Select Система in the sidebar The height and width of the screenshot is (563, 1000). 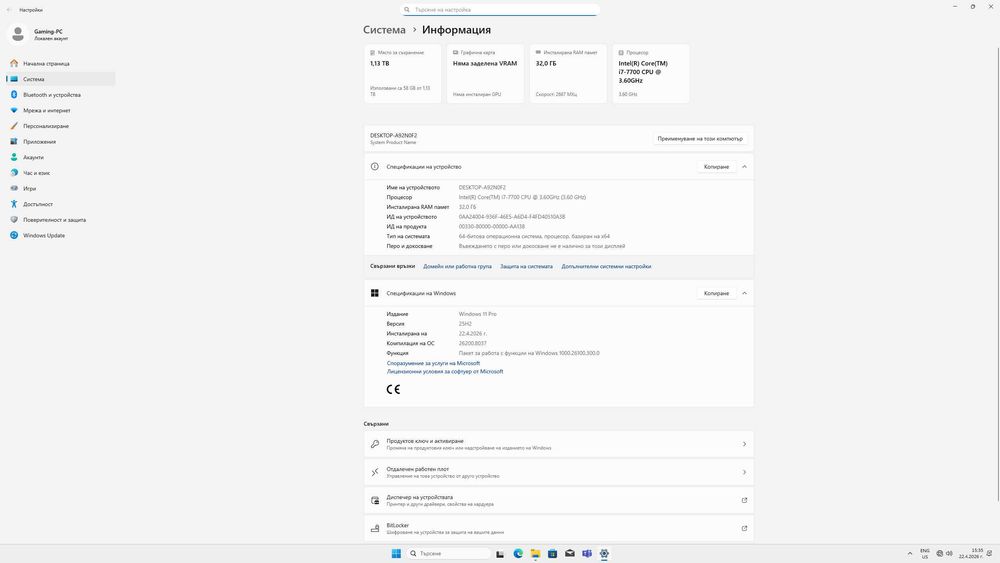pos(61,79)
